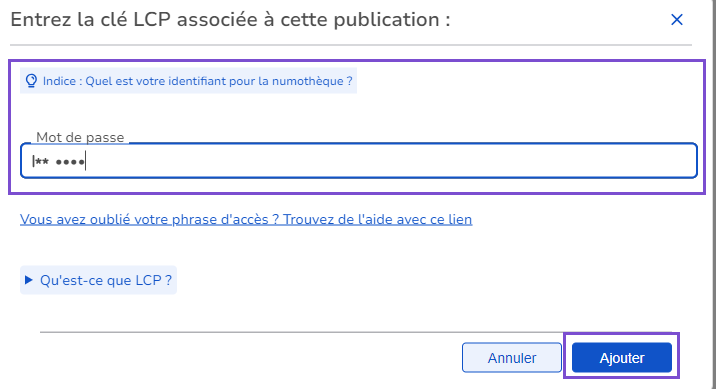Click the Indice hint text about numothèque identifier
This screenshot has width=716, height=389.
click(197, 81)
